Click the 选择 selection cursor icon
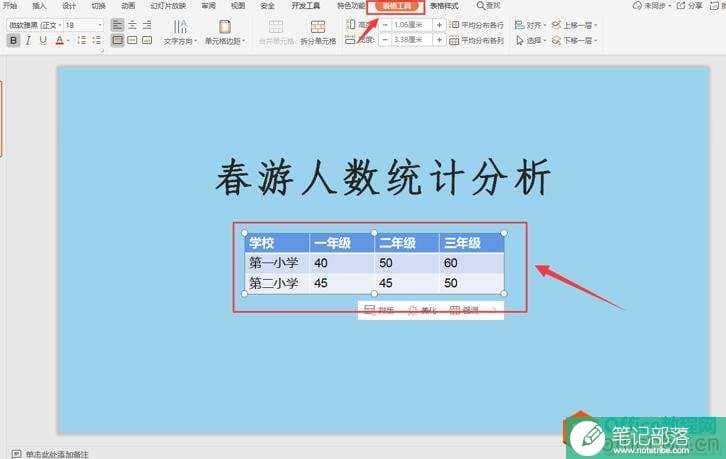The image size is (726, 459). (519, 41)
